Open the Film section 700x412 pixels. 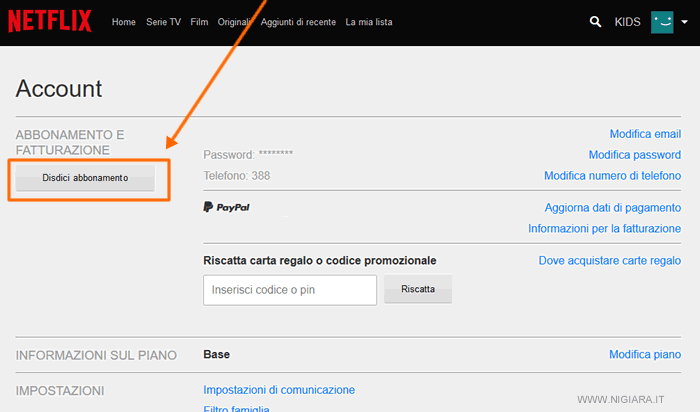click(199, 21)
